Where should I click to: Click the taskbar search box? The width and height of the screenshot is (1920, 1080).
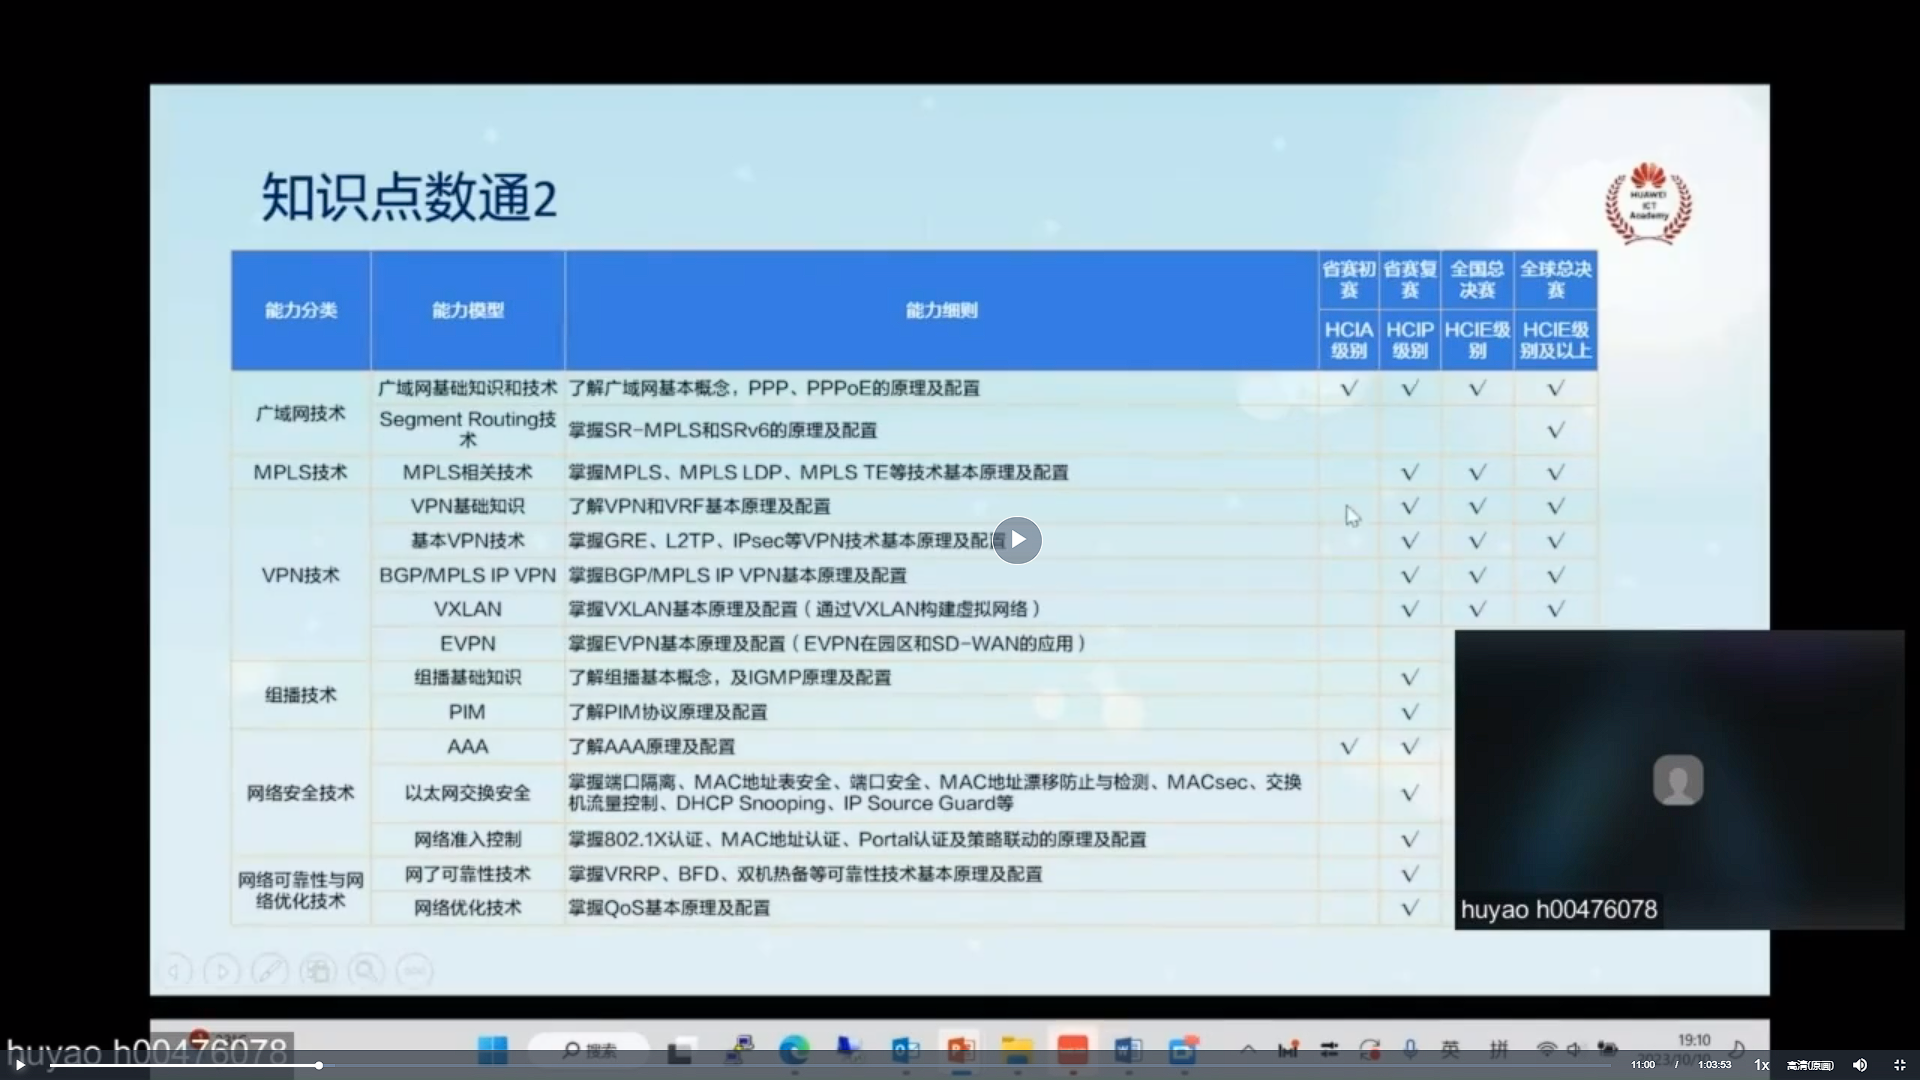point(590,1050)
